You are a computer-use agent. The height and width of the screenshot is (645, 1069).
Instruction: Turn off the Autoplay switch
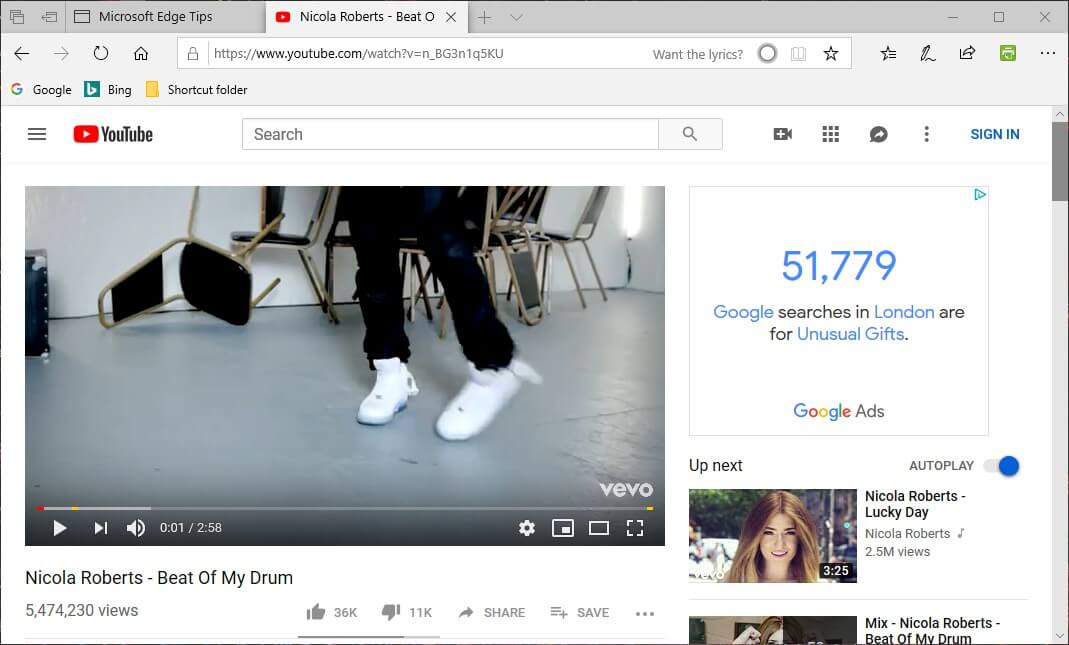coord(1001,466)
